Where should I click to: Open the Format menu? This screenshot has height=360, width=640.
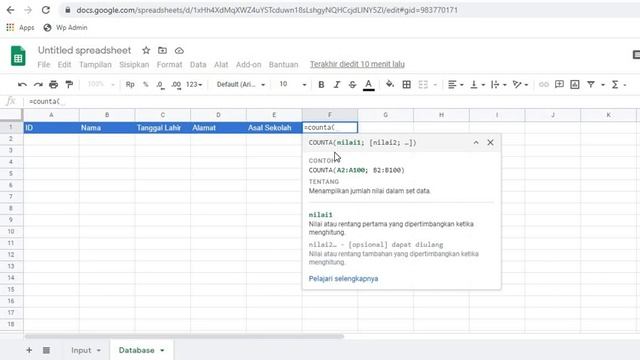coord(169,64)
